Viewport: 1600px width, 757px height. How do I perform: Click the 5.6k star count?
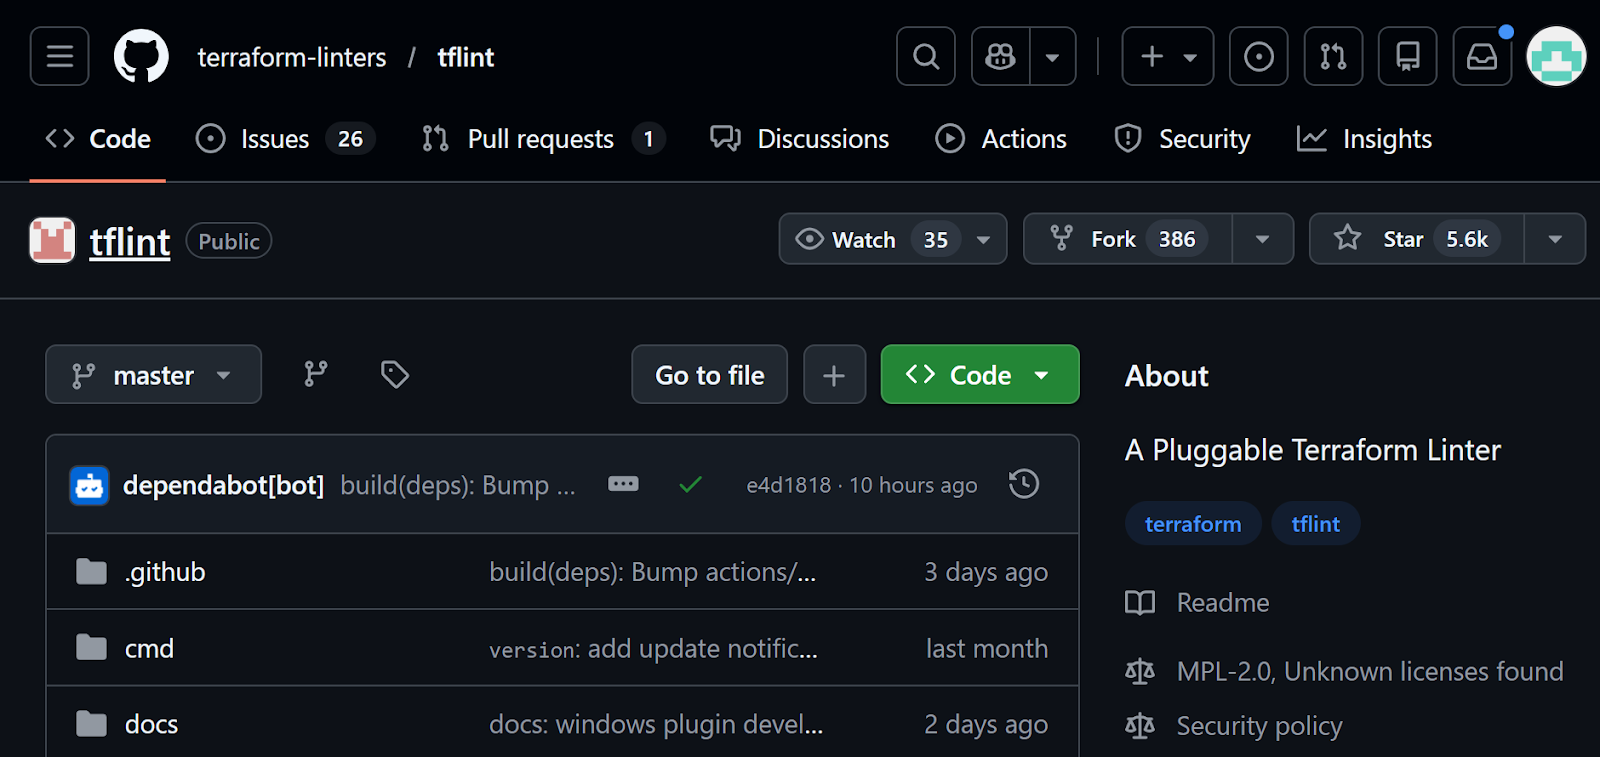pyautogui.click(x=1467, y=239)
